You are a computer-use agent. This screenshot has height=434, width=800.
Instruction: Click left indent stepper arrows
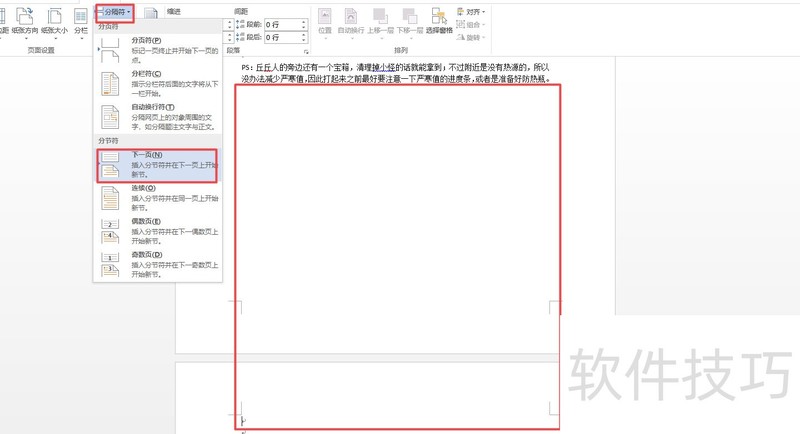[229, 24]
